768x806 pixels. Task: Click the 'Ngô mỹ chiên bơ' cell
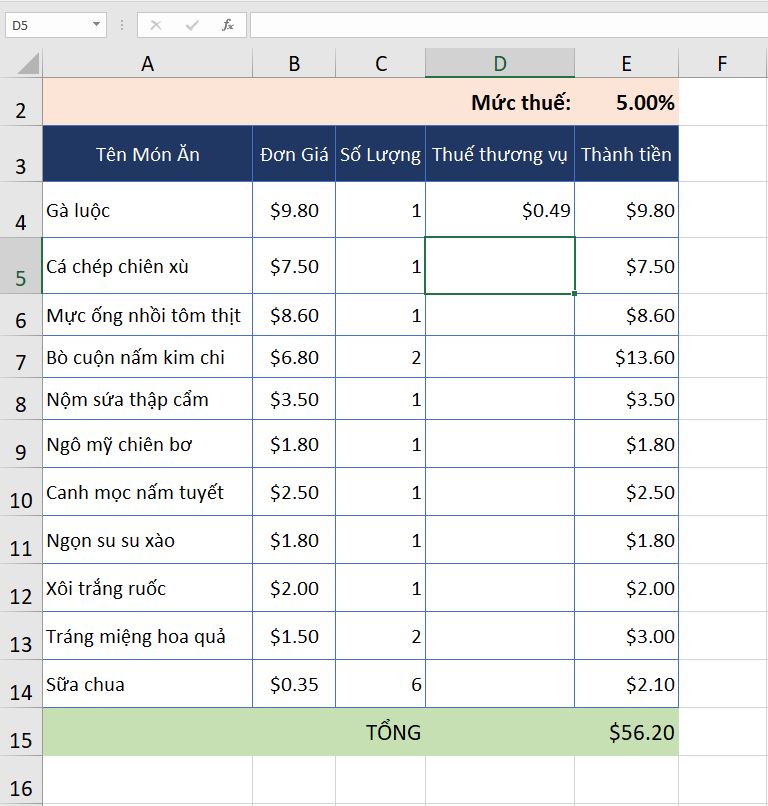click(148, 444)
